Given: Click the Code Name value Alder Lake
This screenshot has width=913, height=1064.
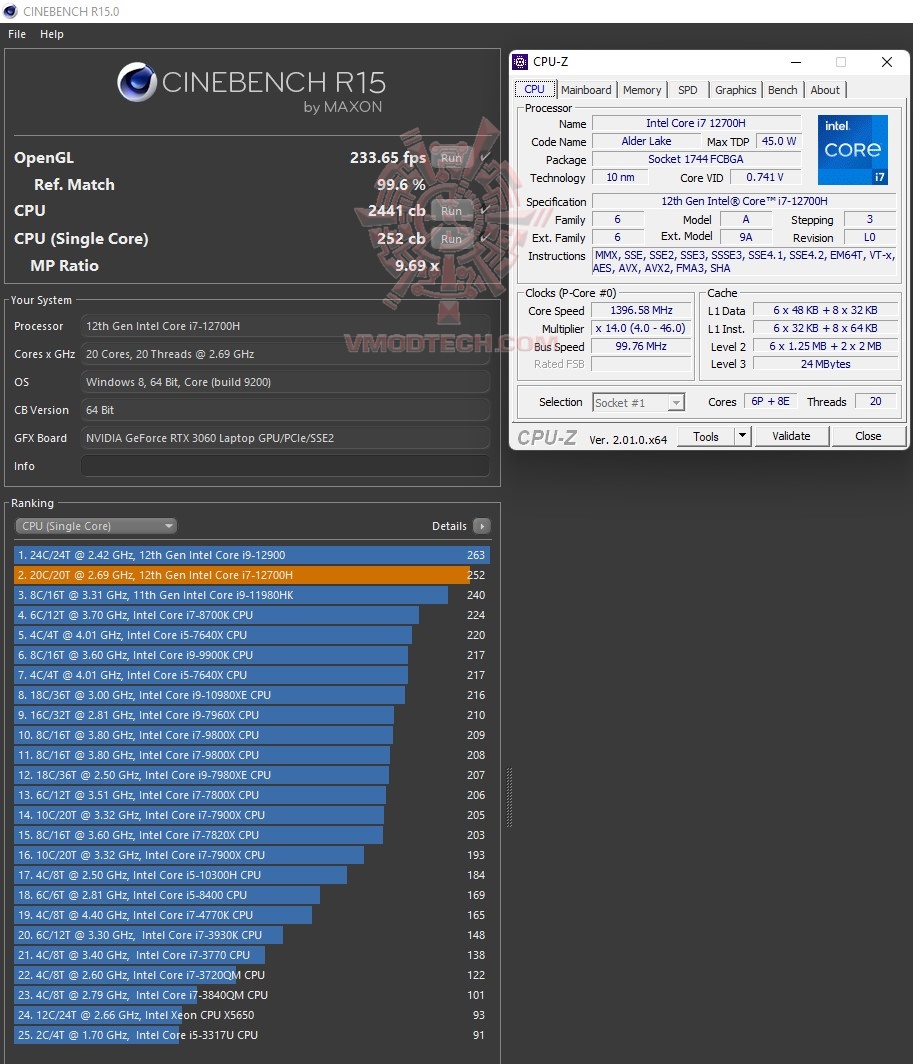Looking at the screenshot, I should 646,141.
